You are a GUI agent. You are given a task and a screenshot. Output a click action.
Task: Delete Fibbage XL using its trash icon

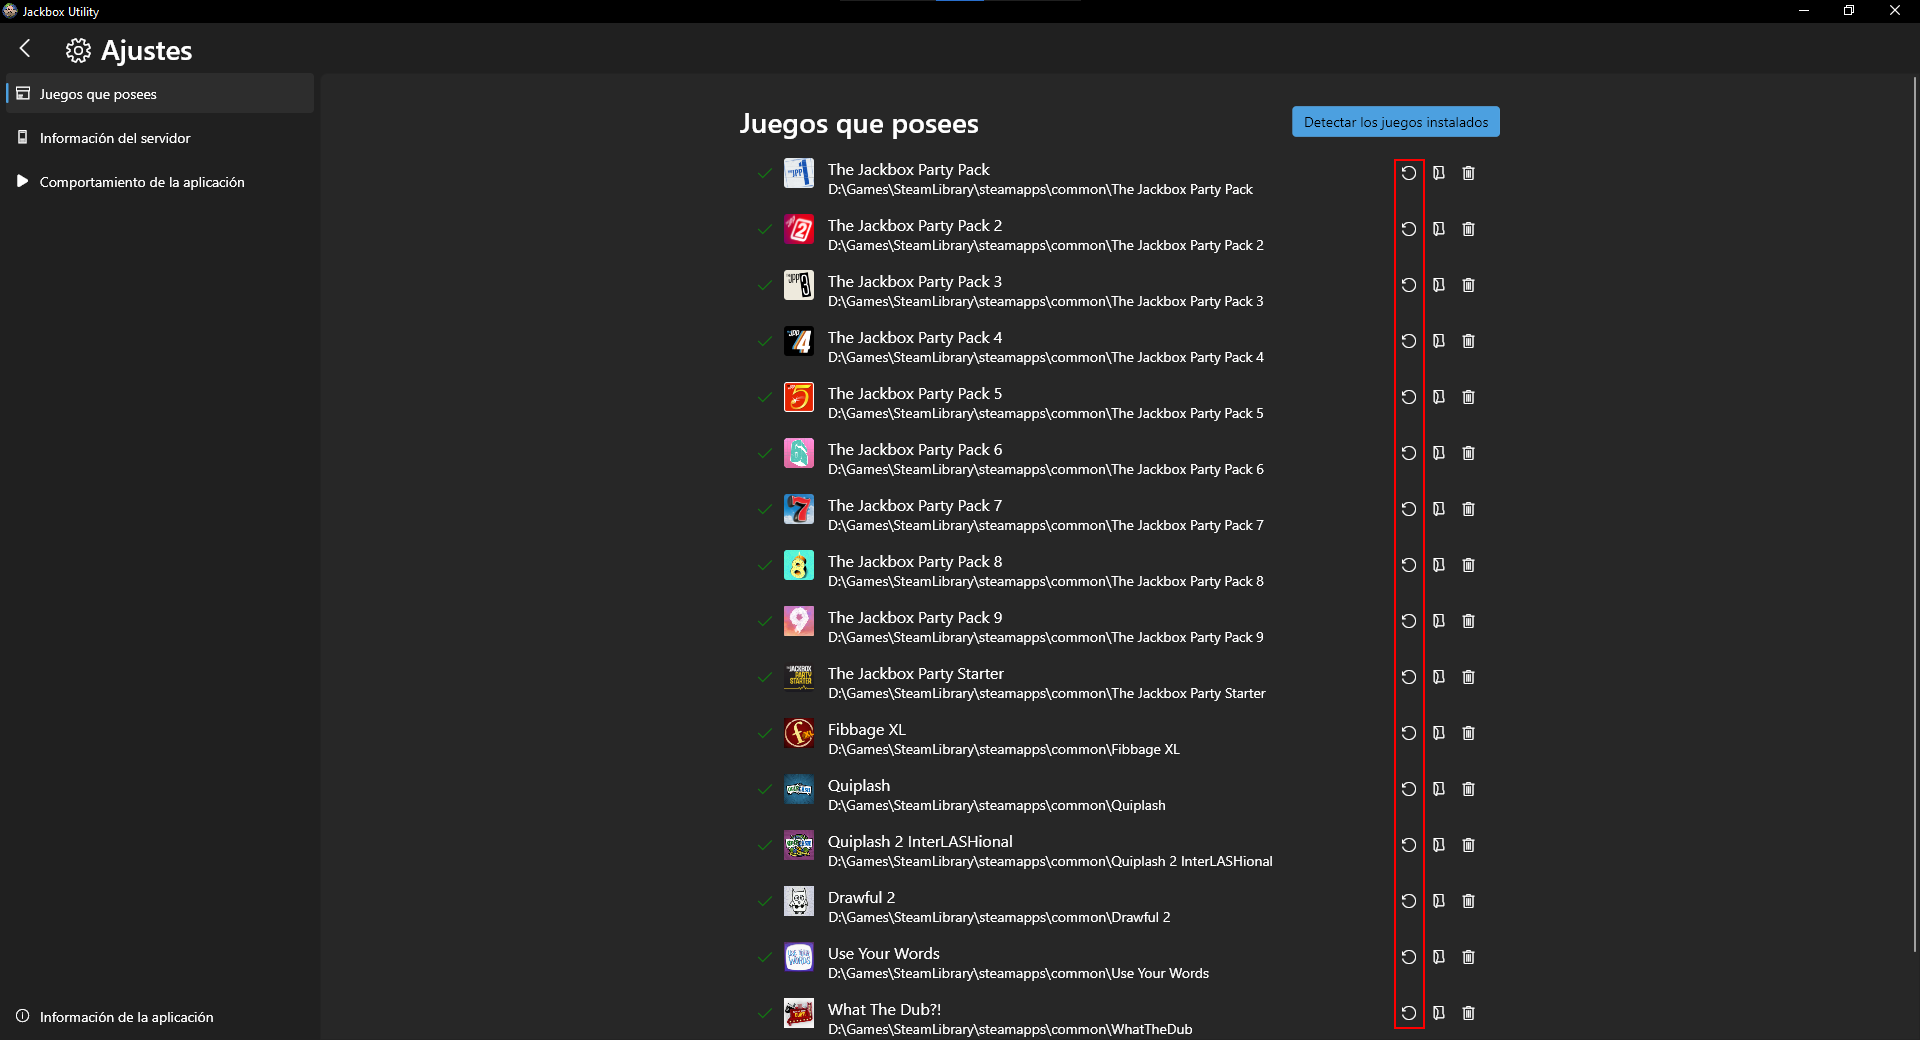1468,733
